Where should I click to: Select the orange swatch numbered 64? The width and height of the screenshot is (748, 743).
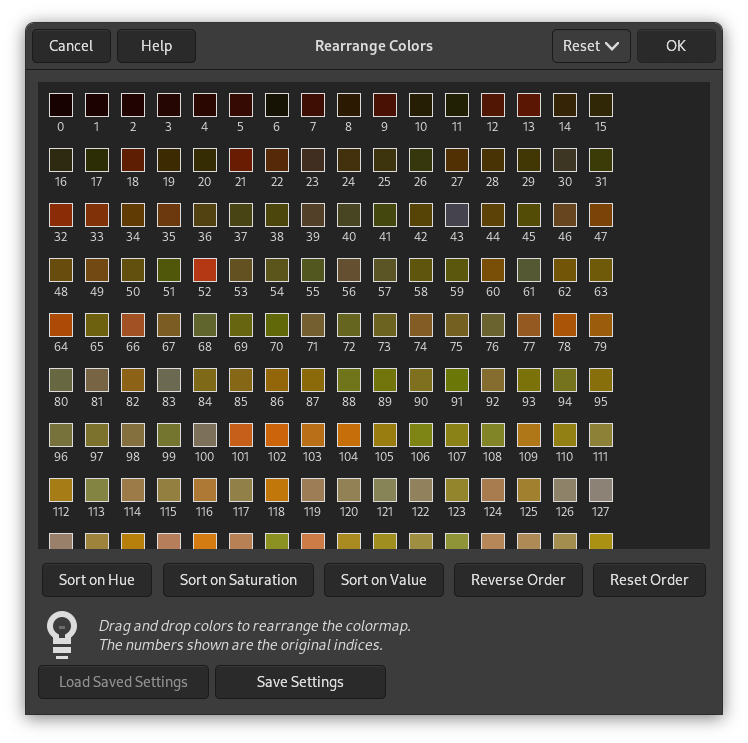coord(61,325)
